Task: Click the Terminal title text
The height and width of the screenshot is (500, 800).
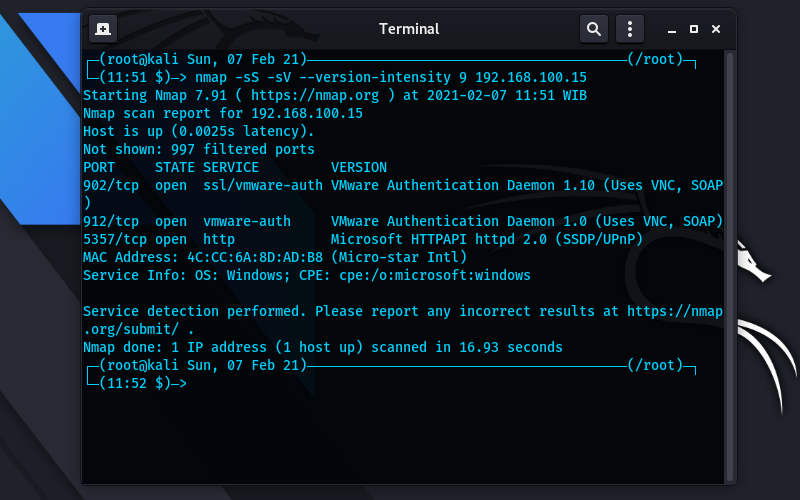Action: tap(409, 29)
